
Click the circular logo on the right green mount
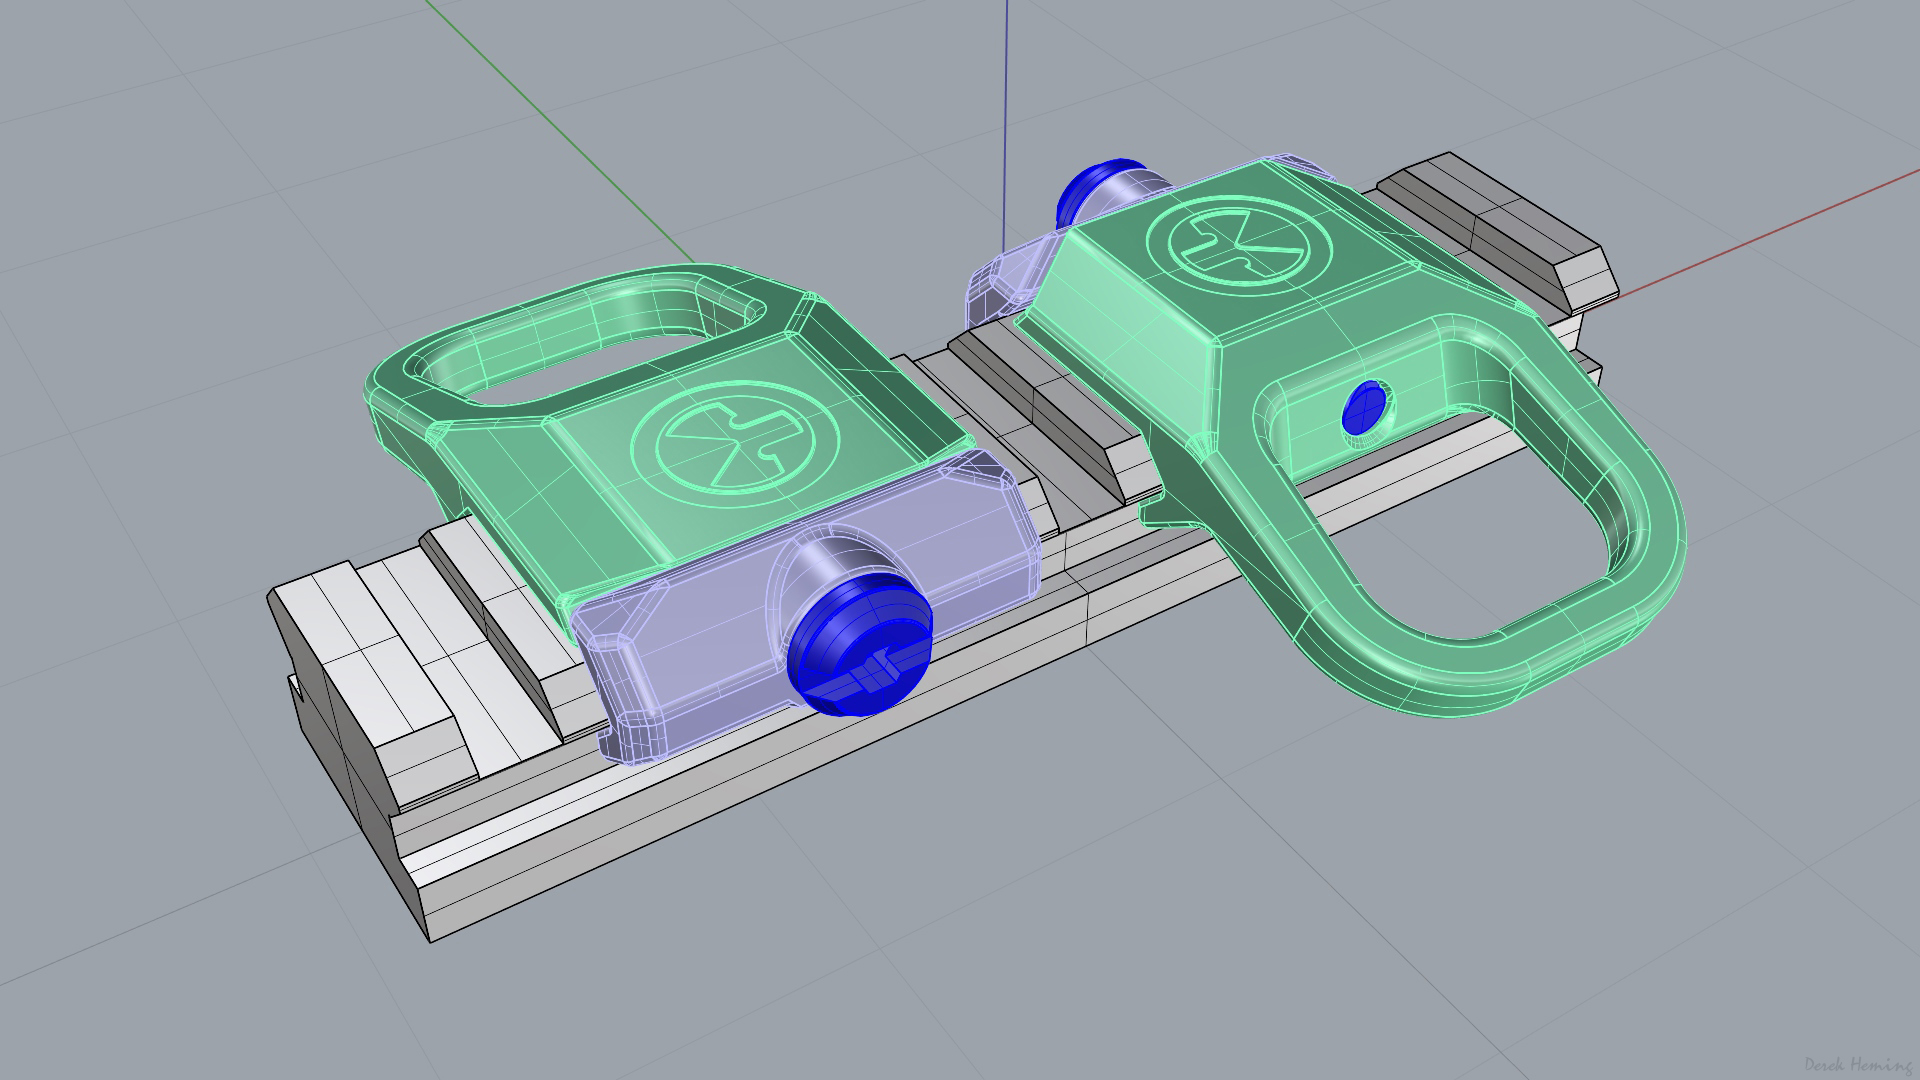1239,244
